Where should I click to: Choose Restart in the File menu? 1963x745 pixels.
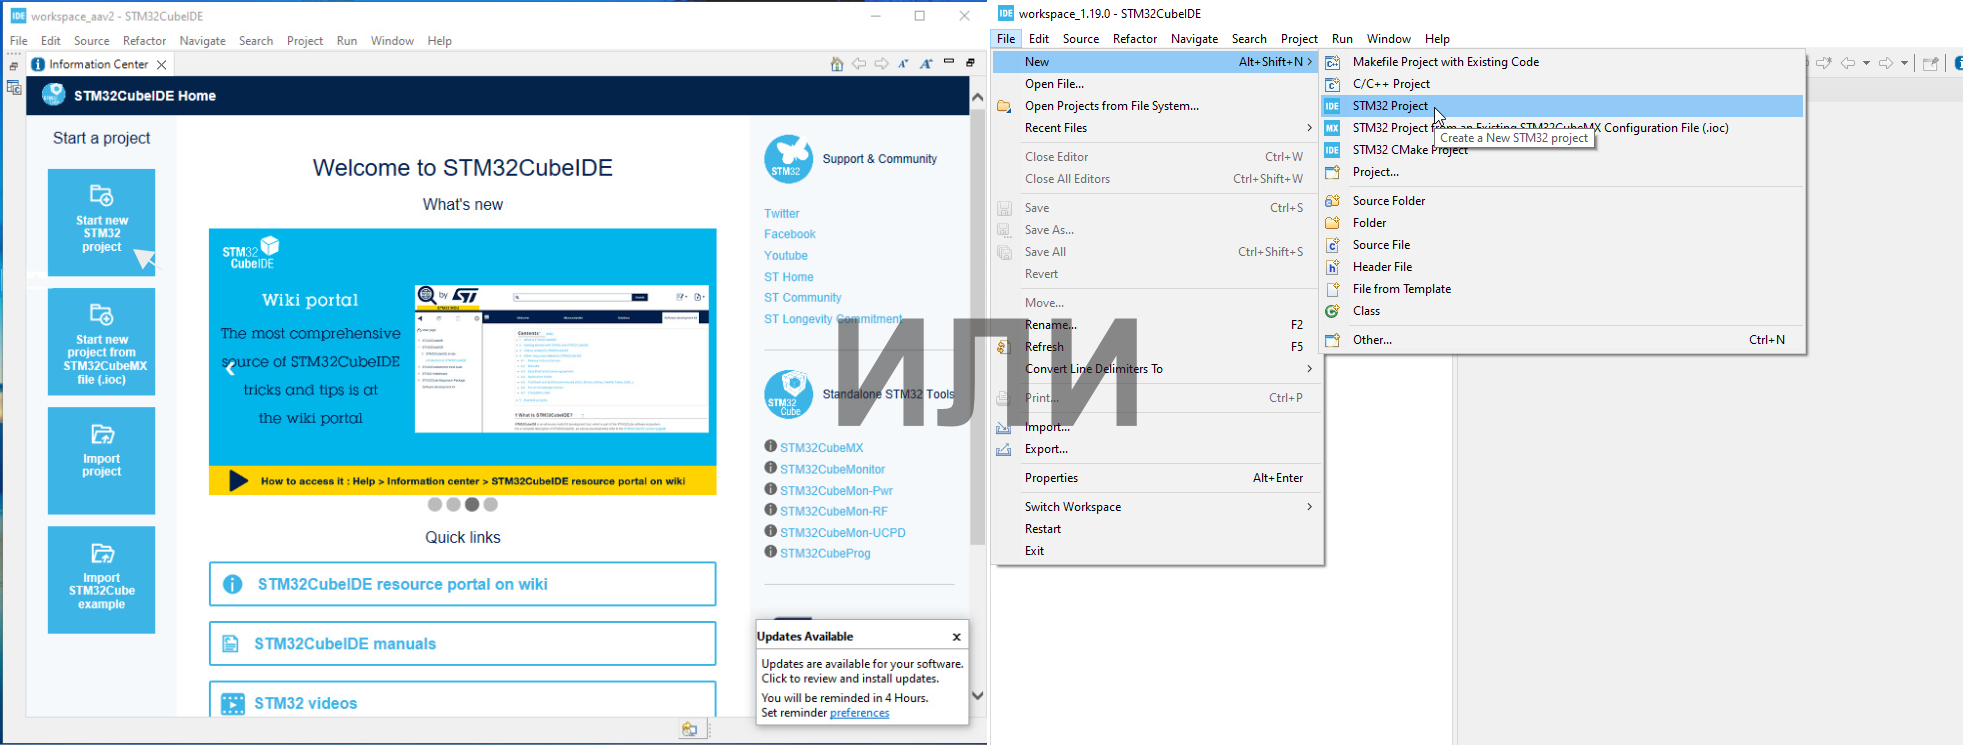point(1157,529)
